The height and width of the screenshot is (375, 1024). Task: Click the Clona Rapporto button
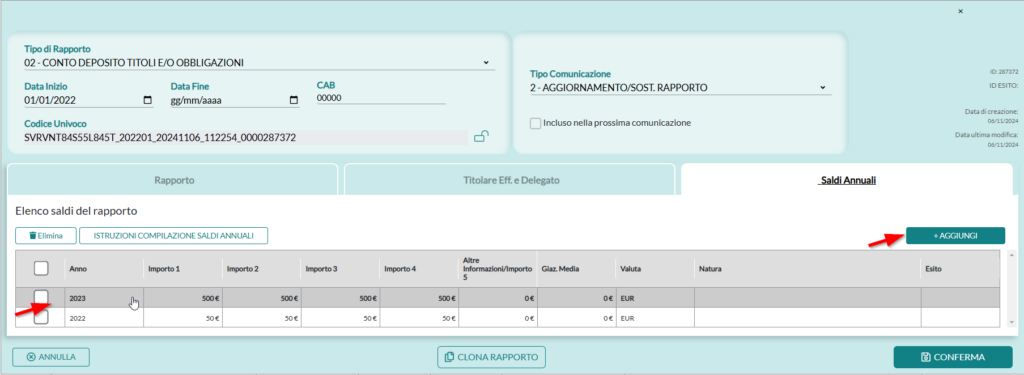coord(491,357)
